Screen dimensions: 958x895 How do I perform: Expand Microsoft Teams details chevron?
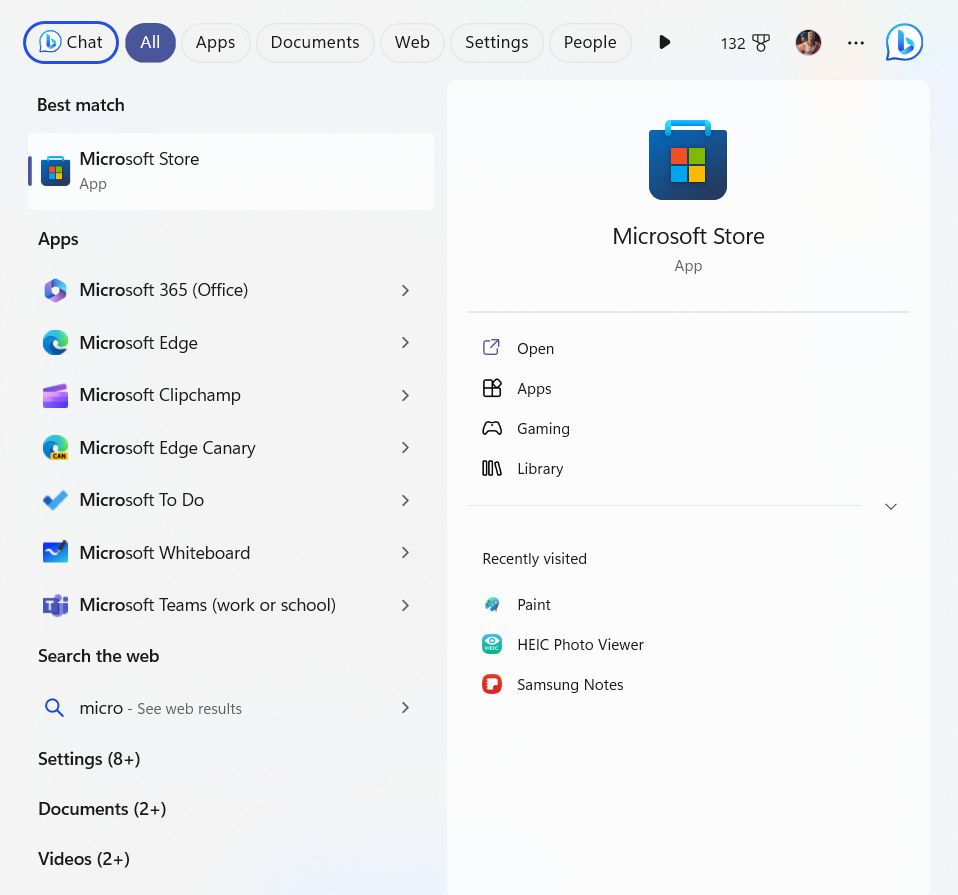(405, 605)
